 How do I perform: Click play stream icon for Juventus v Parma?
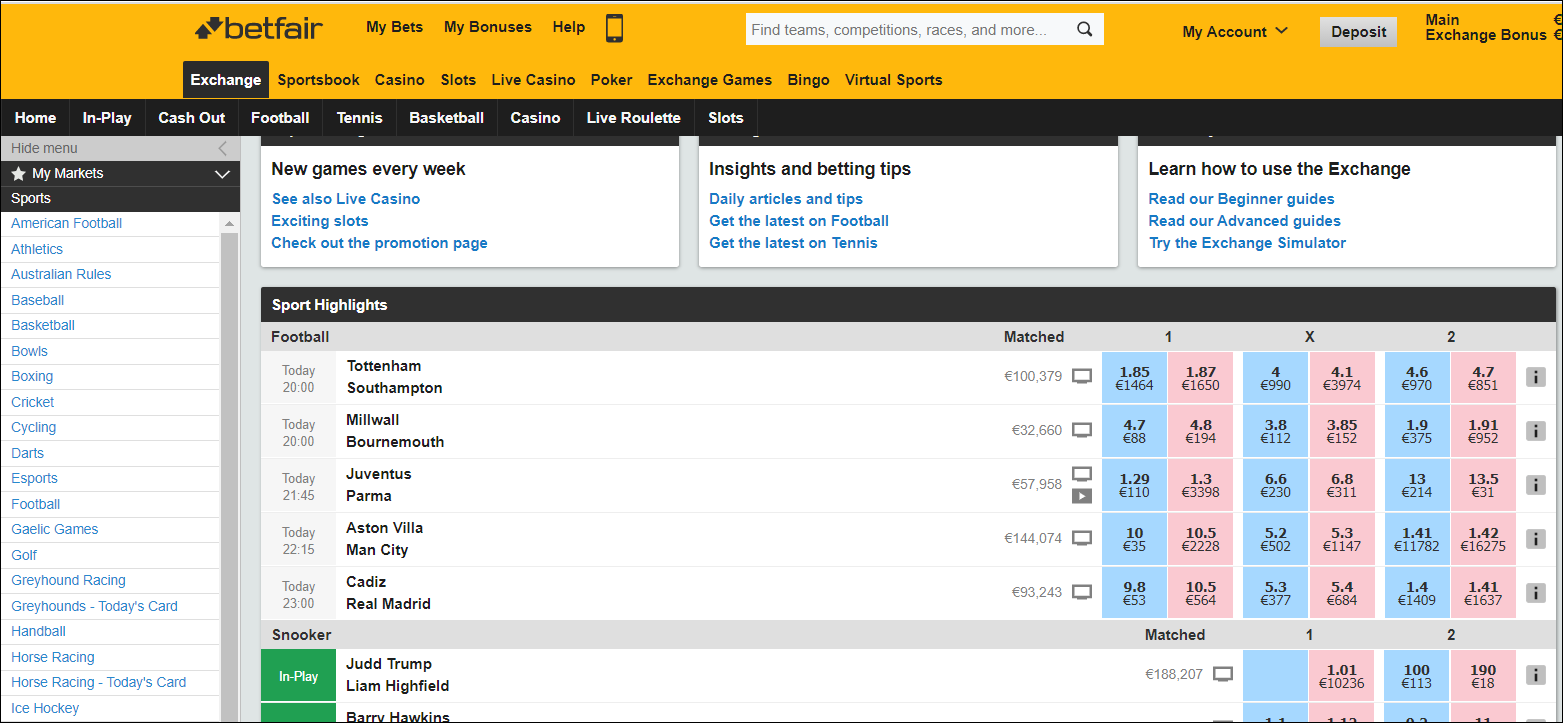1082,495
